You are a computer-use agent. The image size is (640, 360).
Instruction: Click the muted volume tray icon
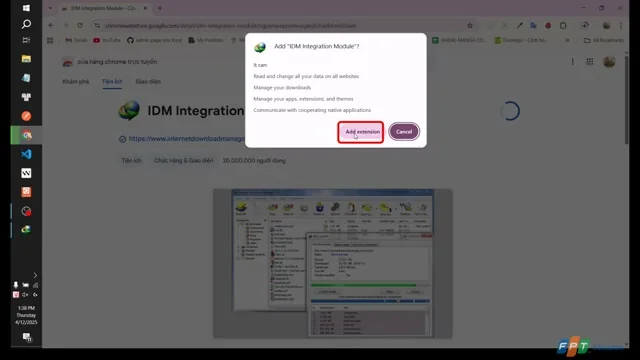(x=25, y=295)
